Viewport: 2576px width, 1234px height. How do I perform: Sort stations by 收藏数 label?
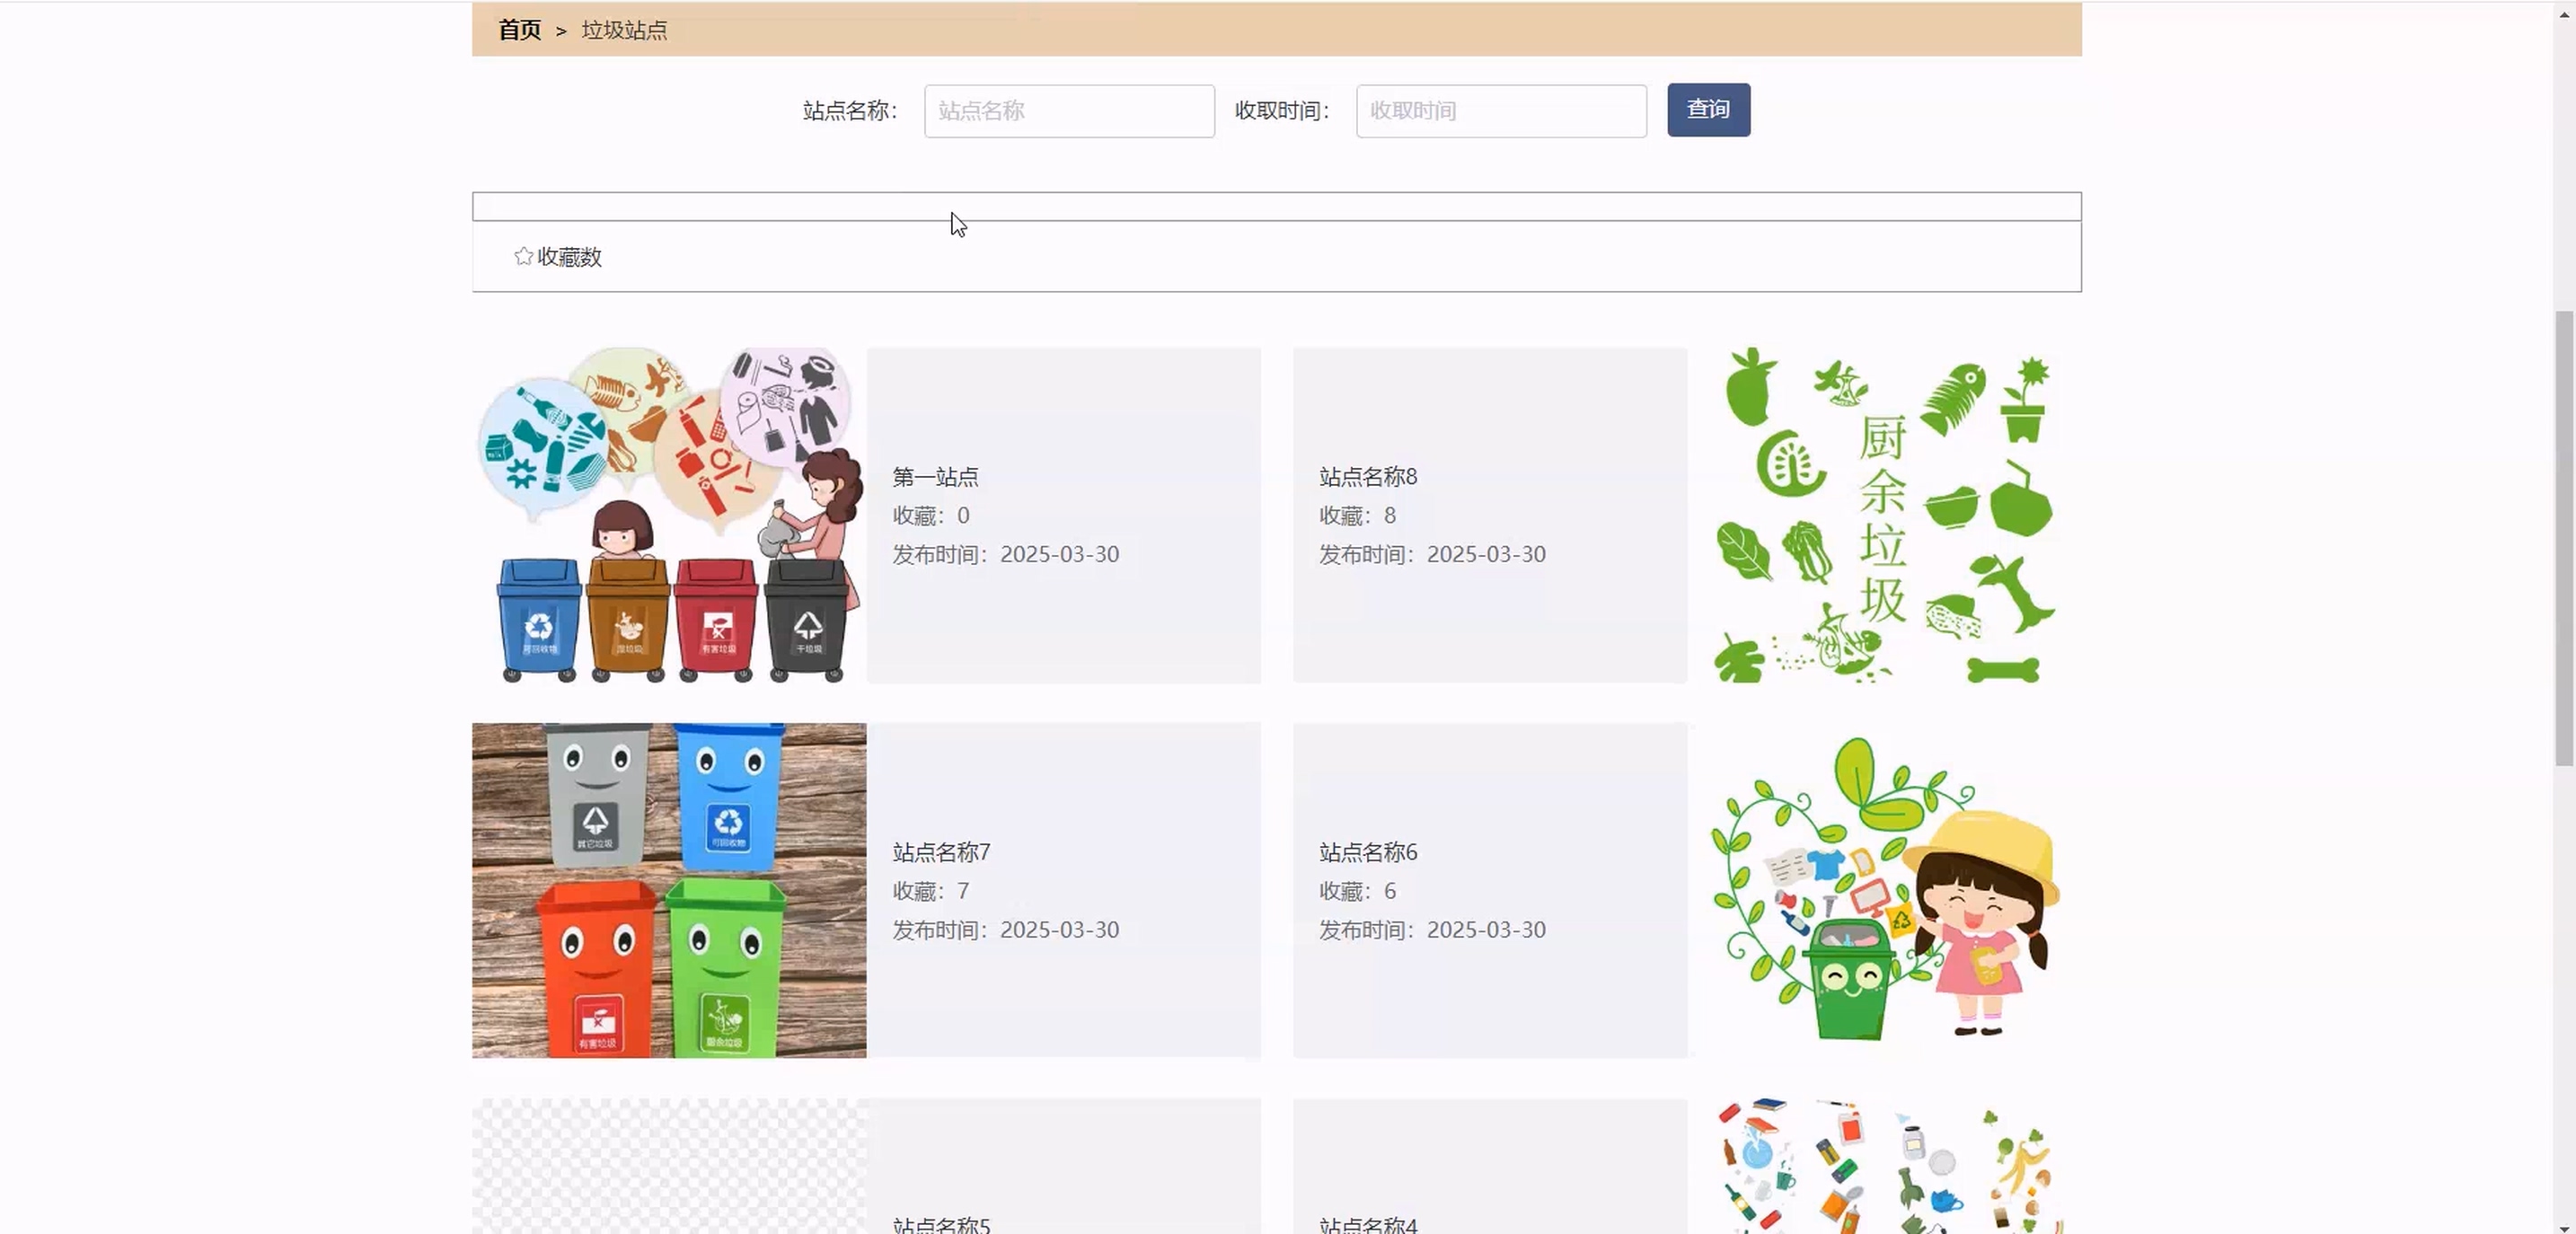(569, 257)
